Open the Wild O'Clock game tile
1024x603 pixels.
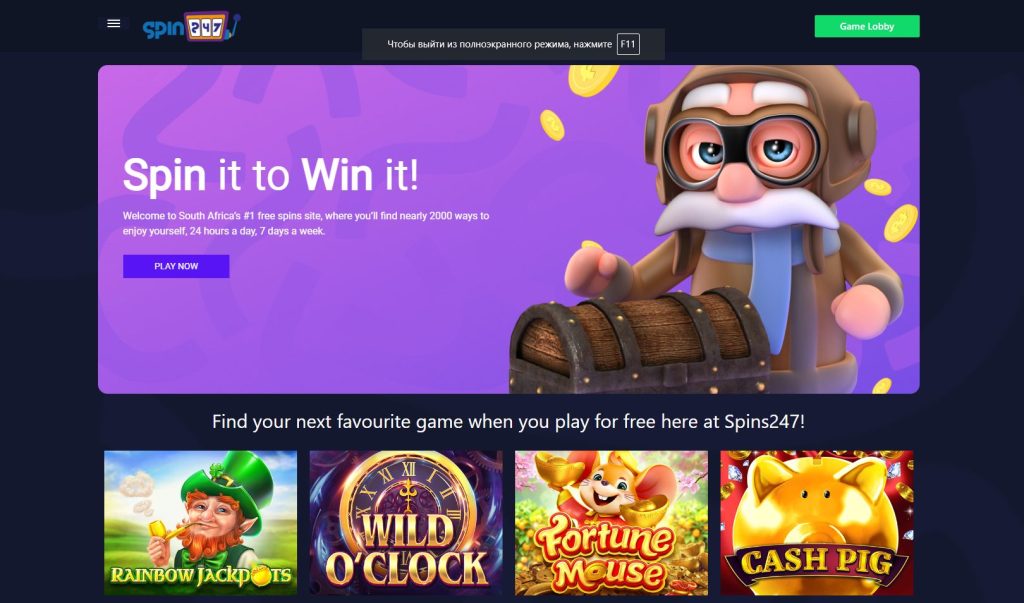406,523
